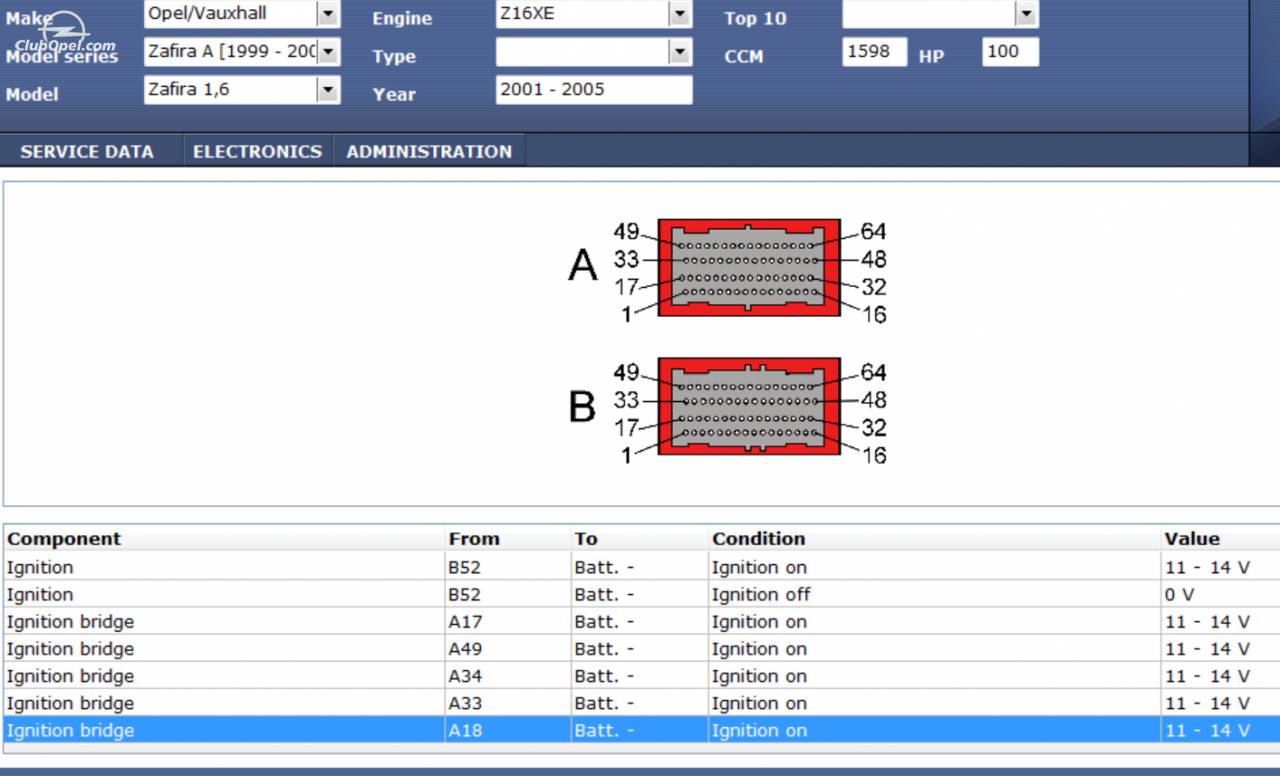Select the A49 pin cell
Screen dimensions: 1280x776
tap(507, 648)
